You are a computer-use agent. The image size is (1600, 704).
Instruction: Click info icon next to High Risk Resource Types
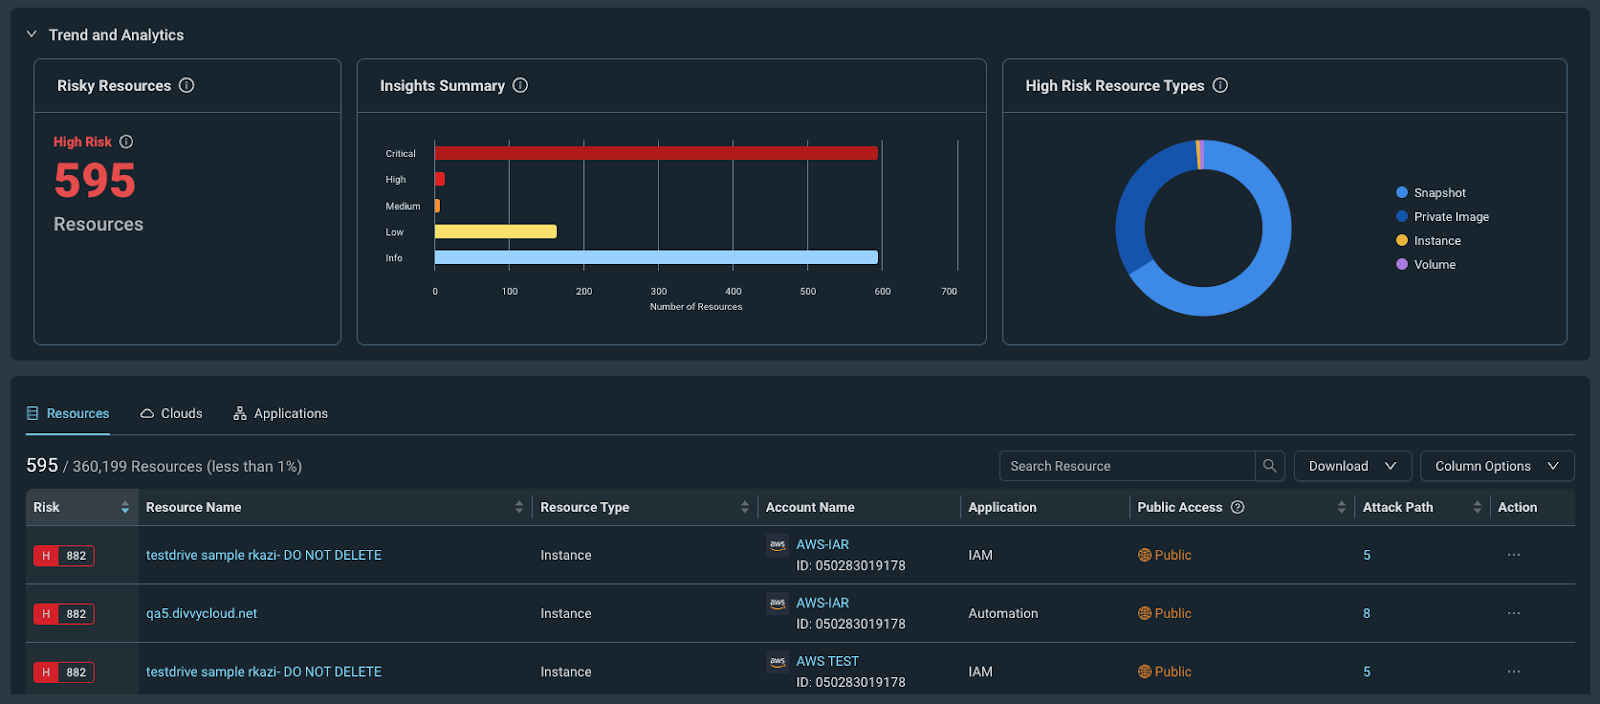(x=1220, y=85)
